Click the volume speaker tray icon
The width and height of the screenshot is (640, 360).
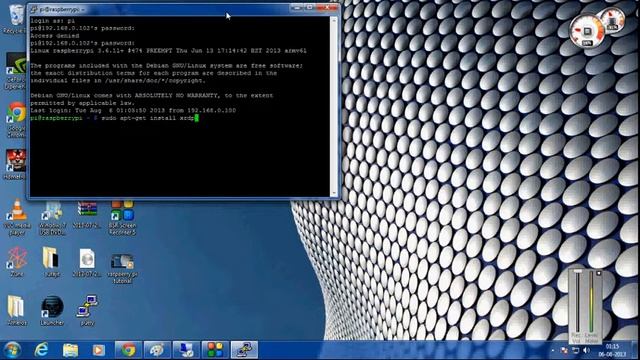pyautogui.click(x=587, y=350)
